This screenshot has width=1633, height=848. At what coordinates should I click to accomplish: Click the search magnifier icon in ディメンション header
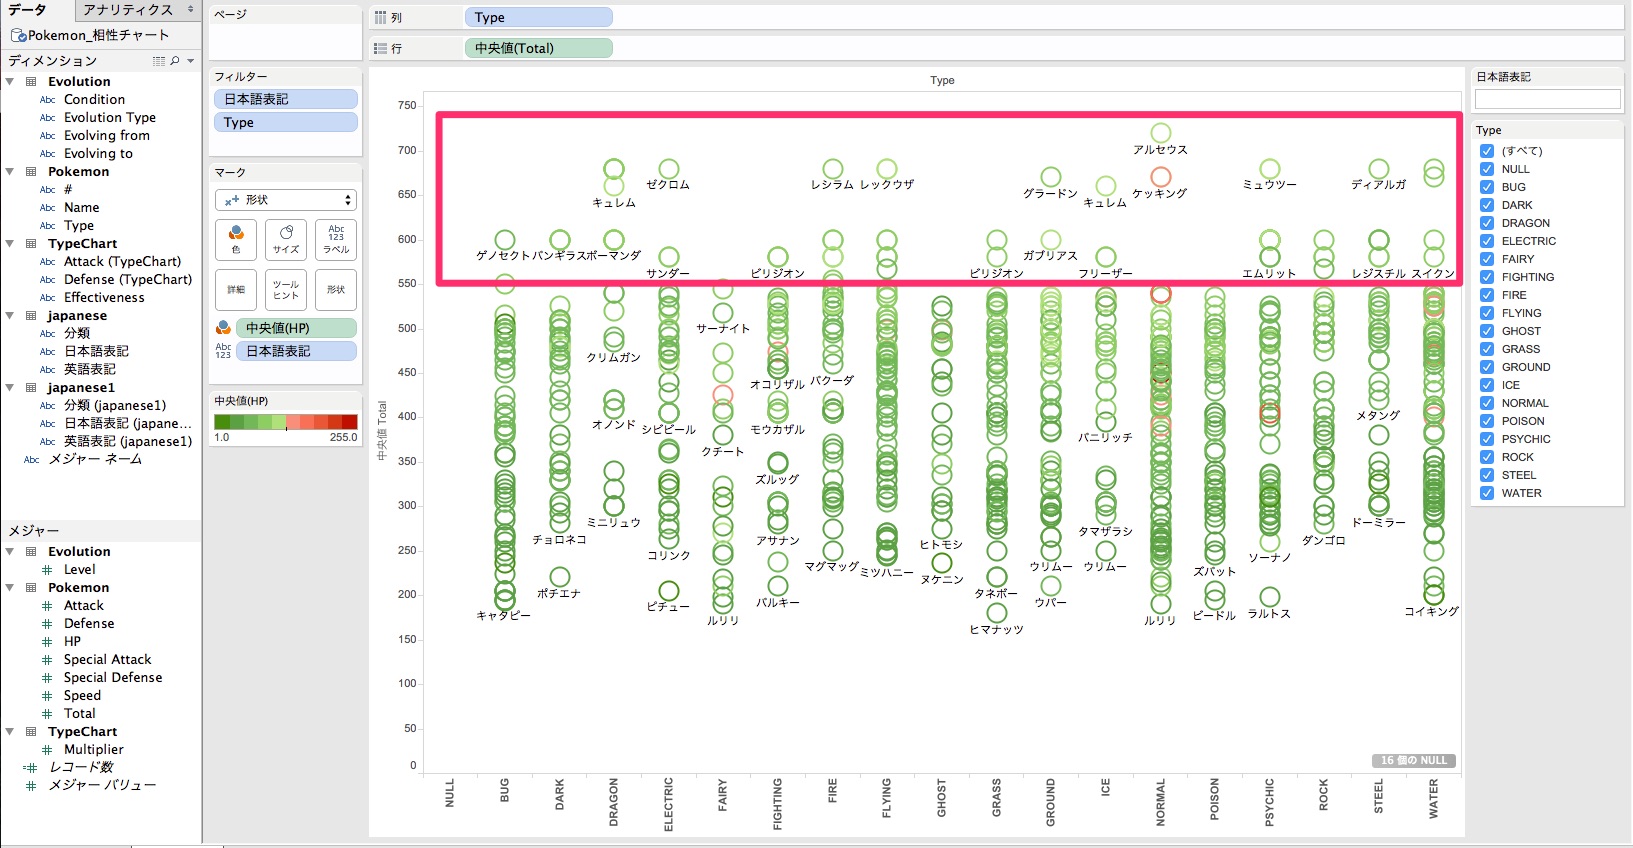point(175,61)
